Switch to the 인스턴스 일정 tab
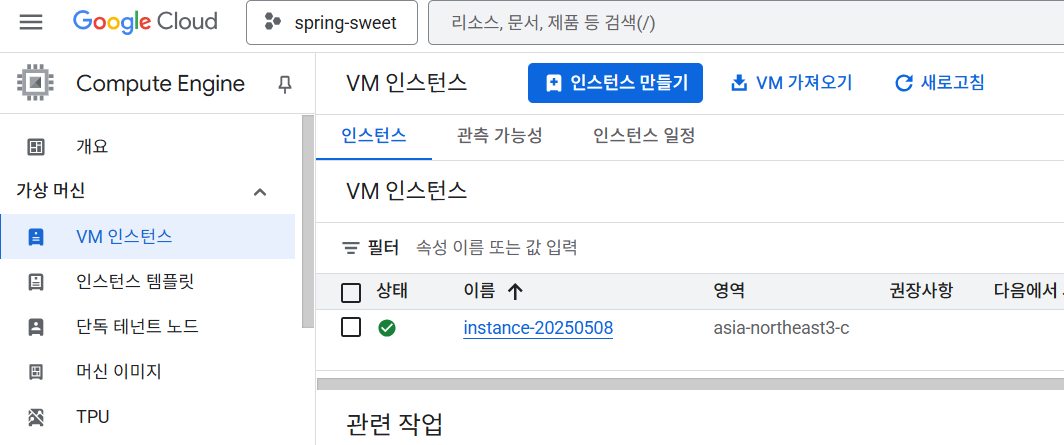The image size is (1064, 445). (x=644, y=136)
